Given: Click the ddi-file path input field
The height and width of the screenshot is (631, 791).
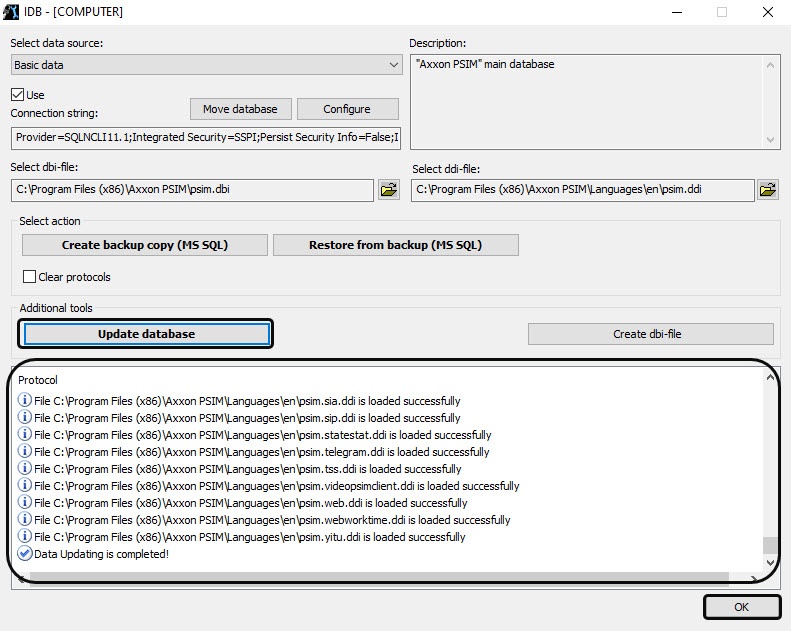Looking at the screenshot, I should (582, 190).
